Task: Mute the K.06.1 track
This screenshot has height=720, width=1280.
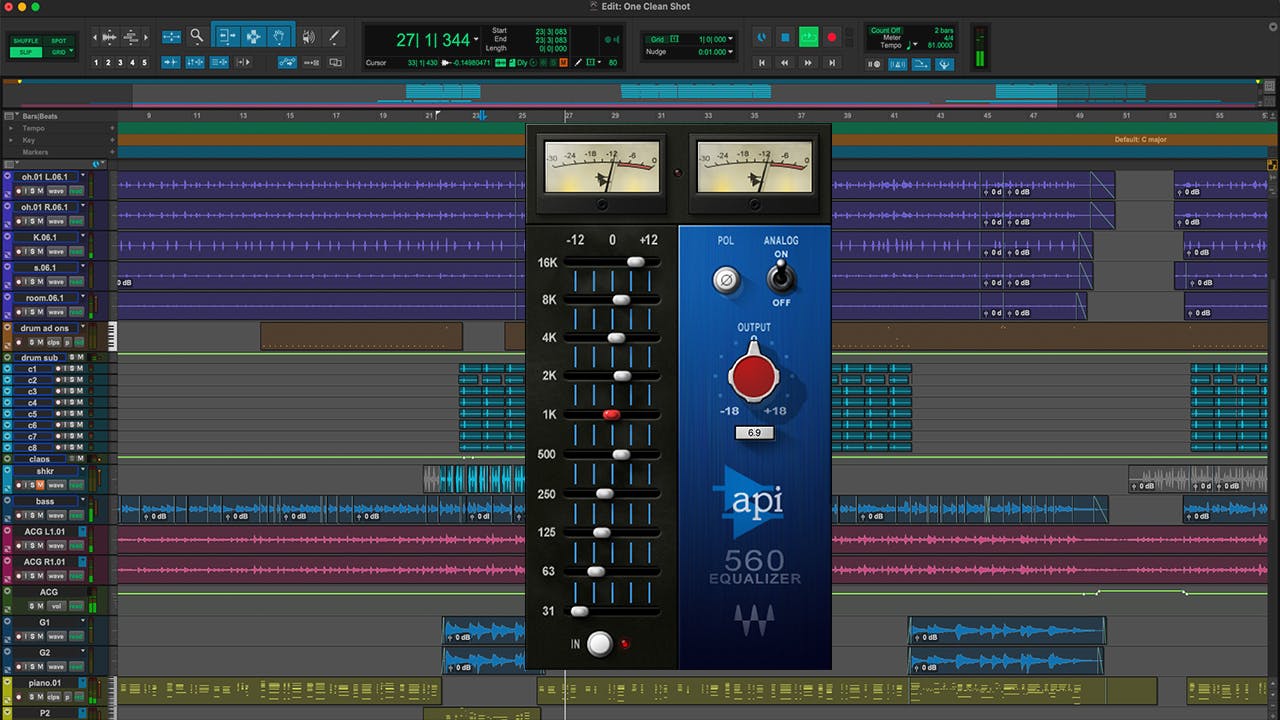Action: tap(42, 252)
